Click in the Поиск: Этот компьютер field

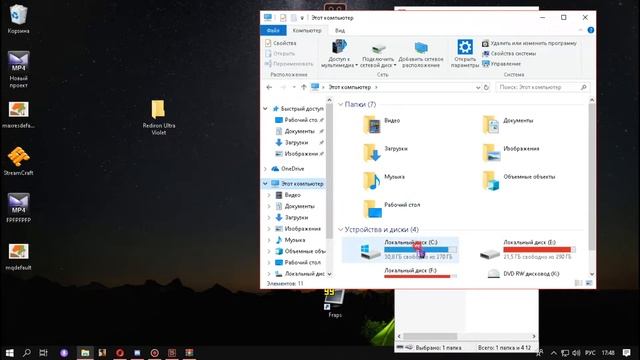(x=543, y=87)
